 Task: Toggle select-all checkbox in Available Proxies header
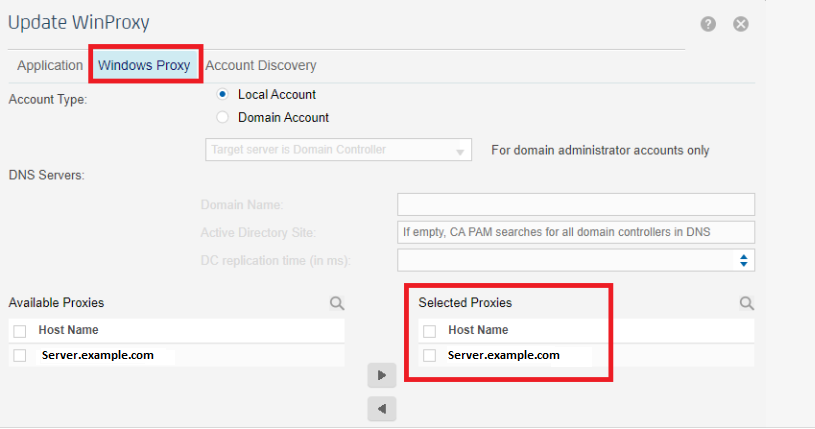pos(20,331)
